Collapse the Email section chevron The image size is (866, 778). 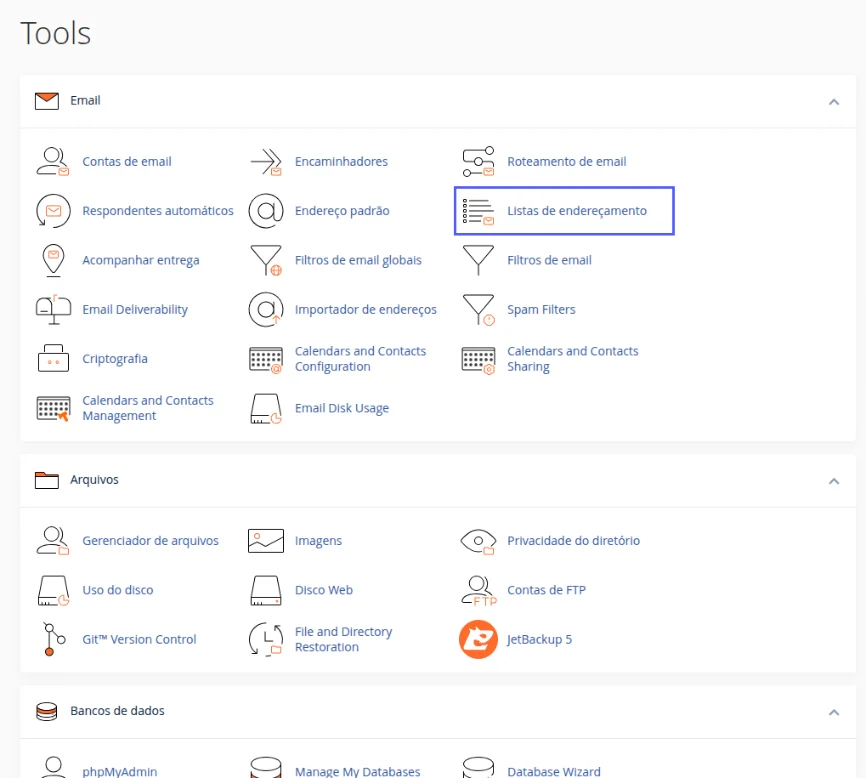tap(834, 102)
